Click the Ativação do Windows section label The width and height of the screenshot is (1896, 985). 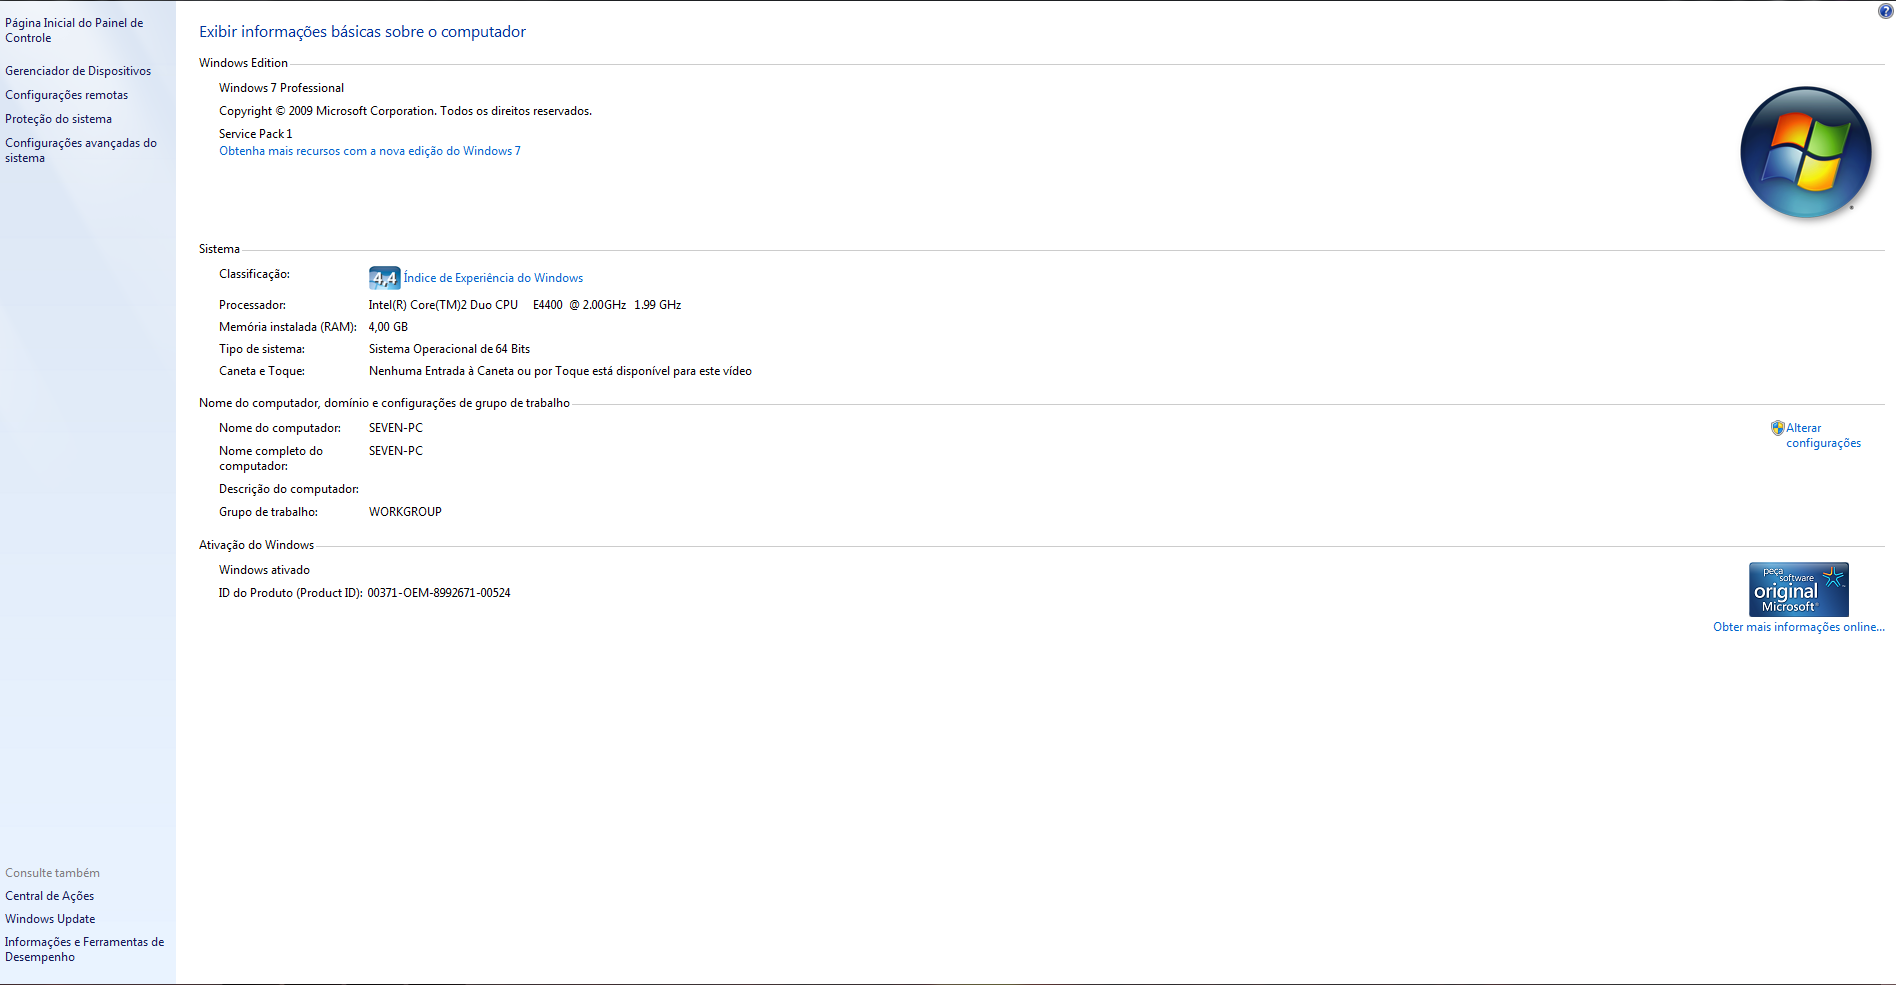pos(256,545)
